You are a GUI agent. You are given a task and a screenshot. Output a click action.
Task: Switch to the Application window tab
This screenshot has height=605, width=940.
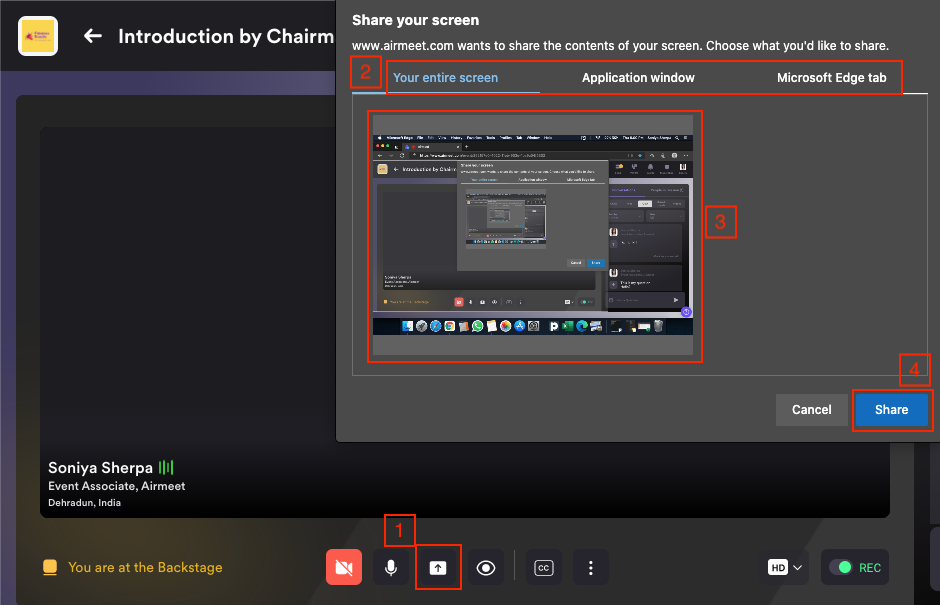(638, 77)
